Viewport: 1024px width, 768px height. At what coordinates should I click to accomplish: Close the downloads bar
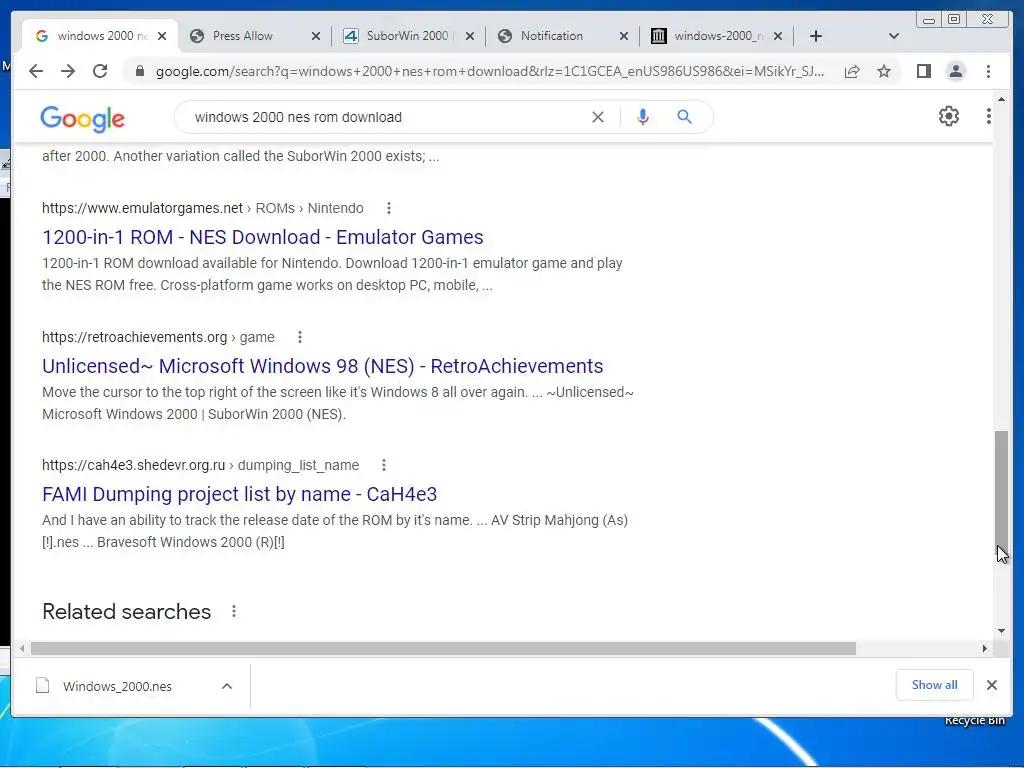(991, 685)
